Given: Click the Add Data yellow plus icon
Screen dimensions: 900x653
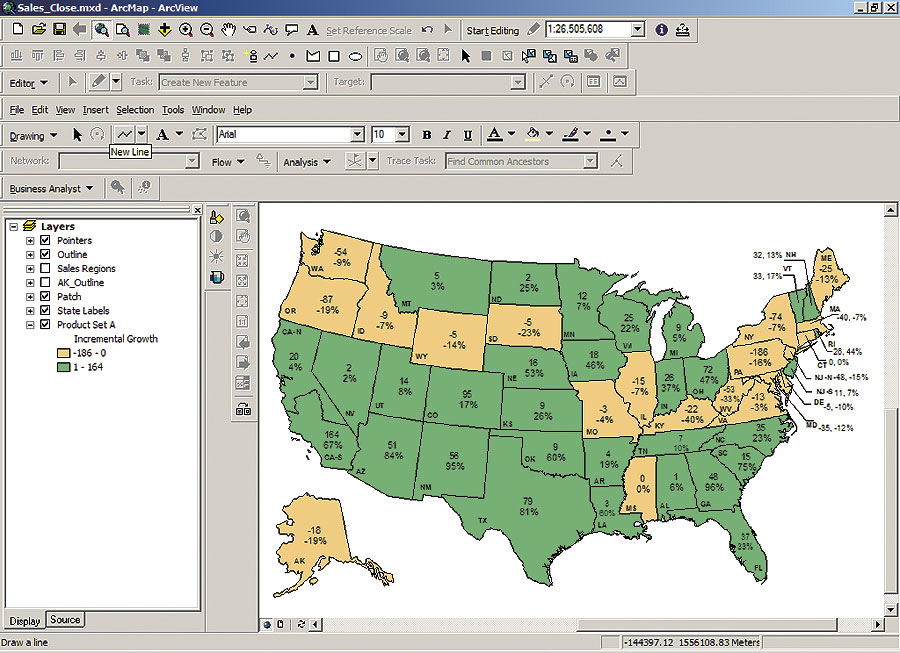Looking at the screenshot, I should [165, 30].
